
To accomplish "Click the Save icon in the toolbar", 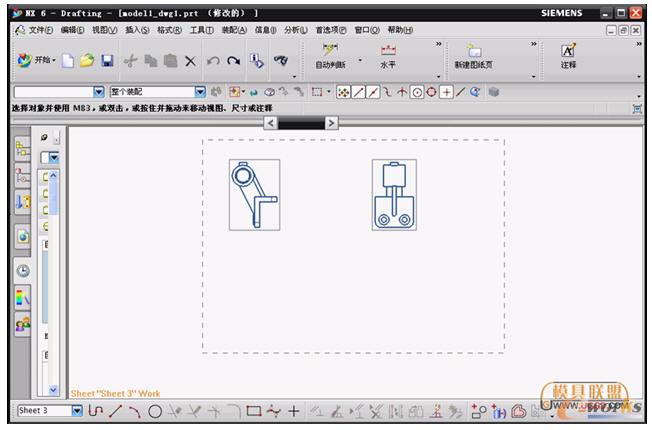I will click(107, 61).
